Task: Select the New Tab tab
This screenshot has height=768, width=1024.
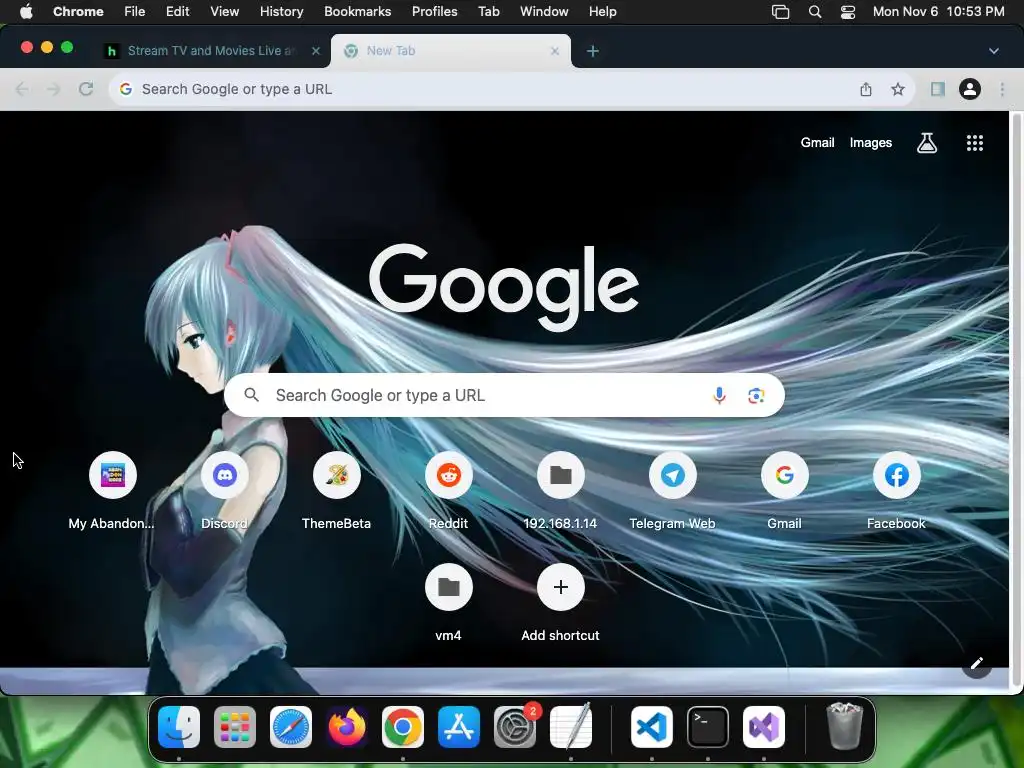Action: [451, 51]
